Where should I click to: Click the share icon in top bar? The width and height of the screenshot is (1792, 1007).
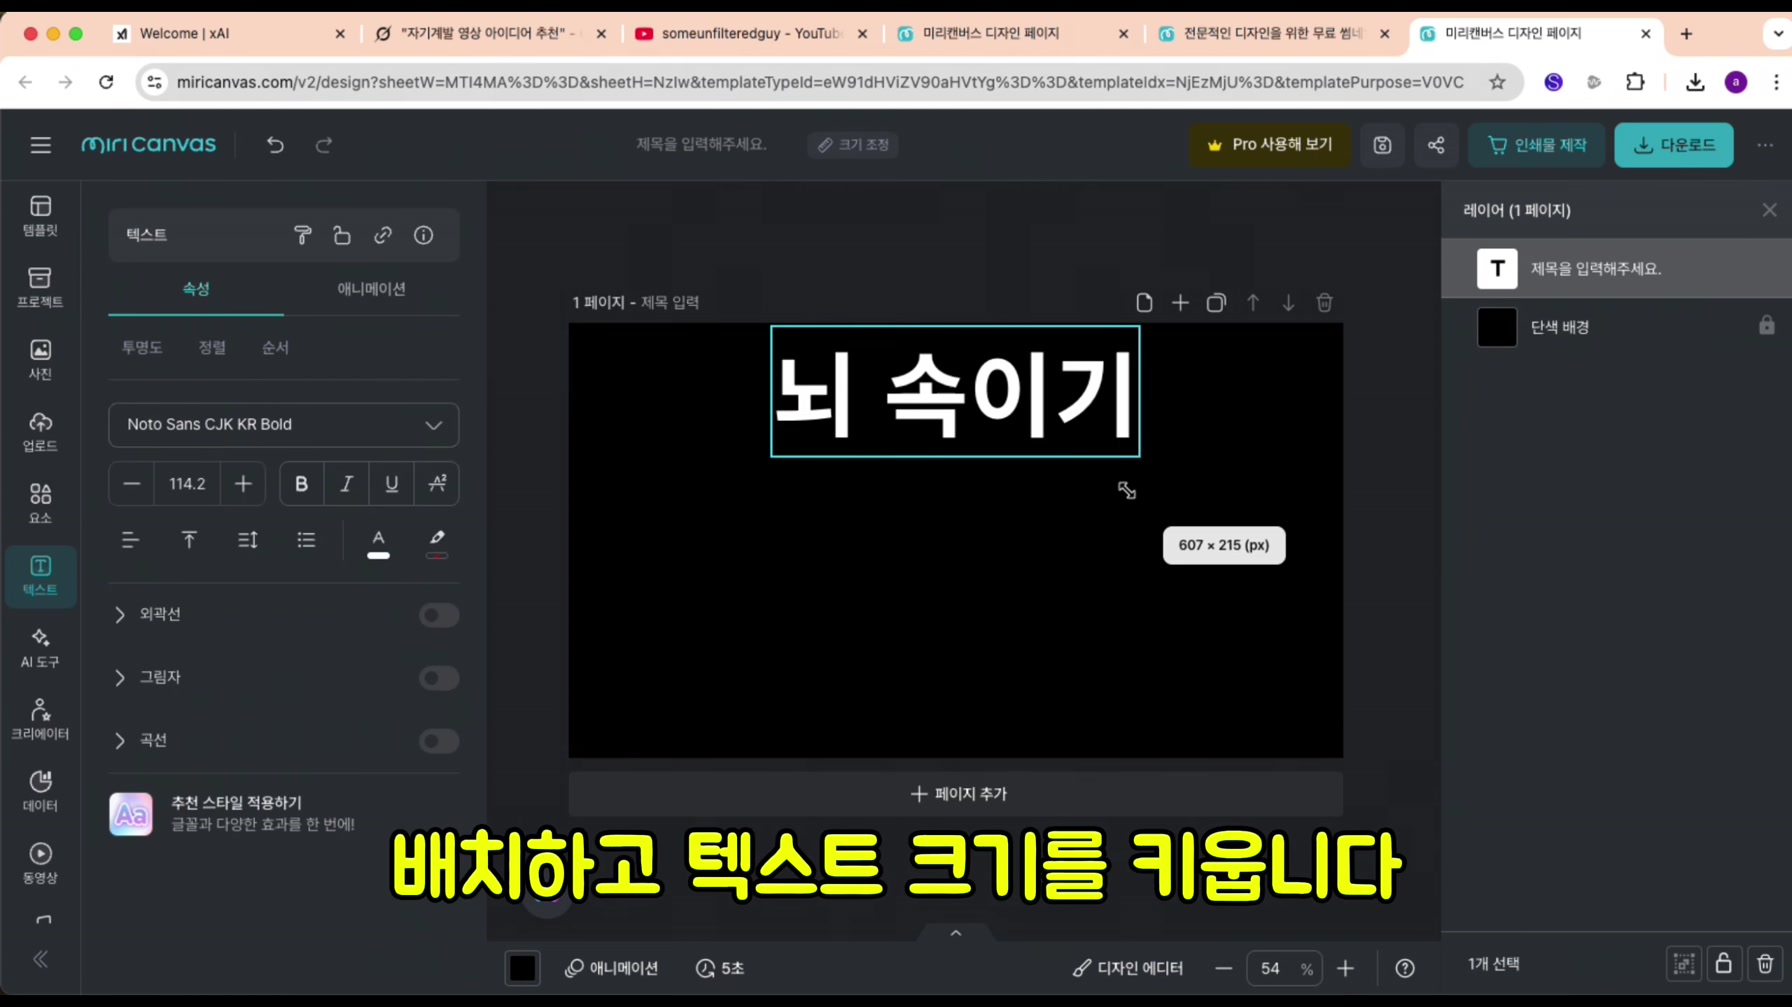[x=1436, y=145]
